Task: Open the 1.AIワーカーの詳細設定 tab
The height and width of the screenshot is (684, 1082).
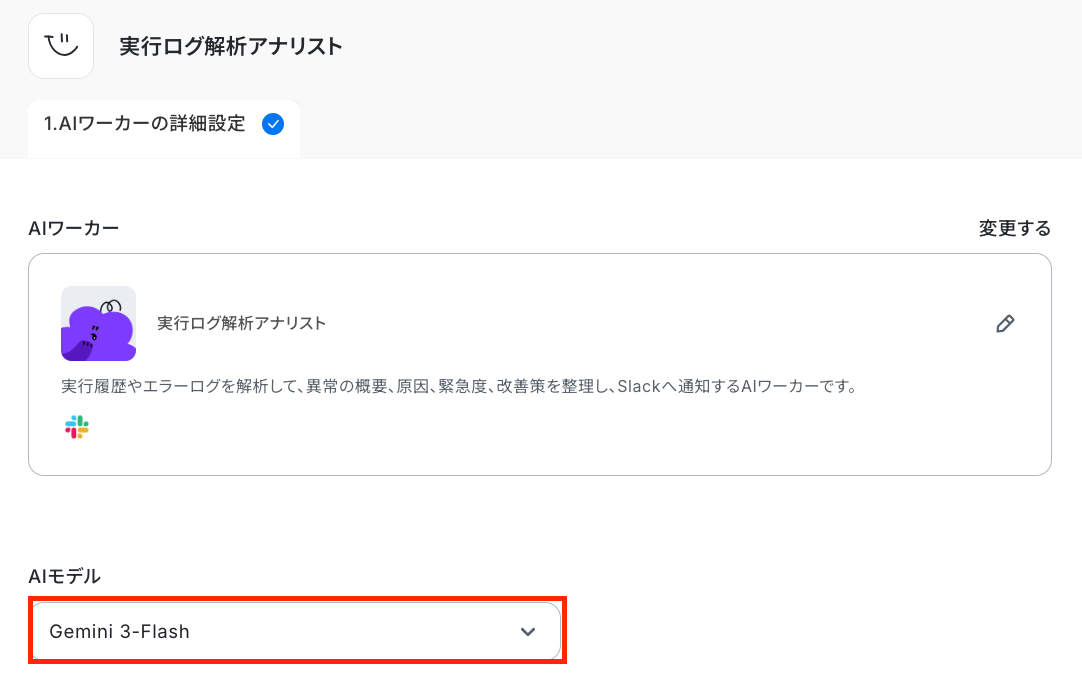Action: pyautogui.click(x=164, y=128)
